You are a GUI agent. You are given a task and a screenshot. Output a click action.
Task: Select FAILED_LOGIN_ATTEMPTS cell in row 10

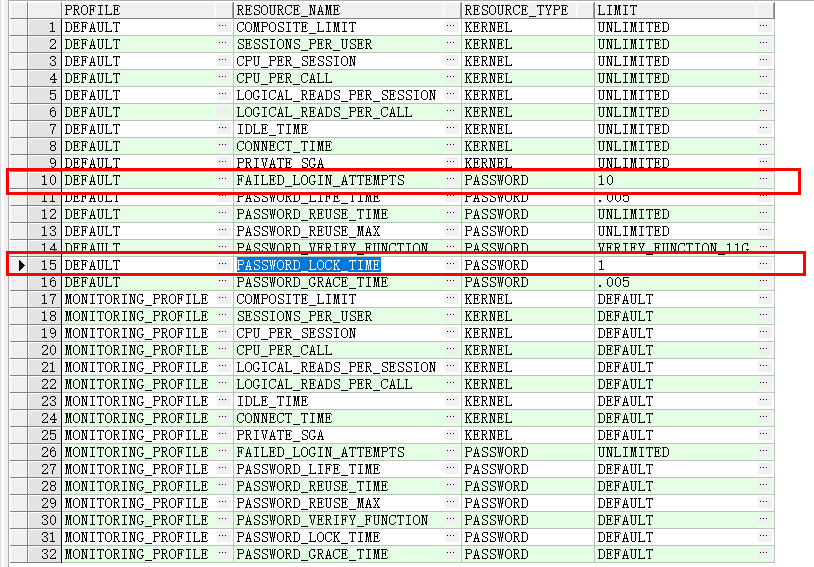(x=320, y=180)
